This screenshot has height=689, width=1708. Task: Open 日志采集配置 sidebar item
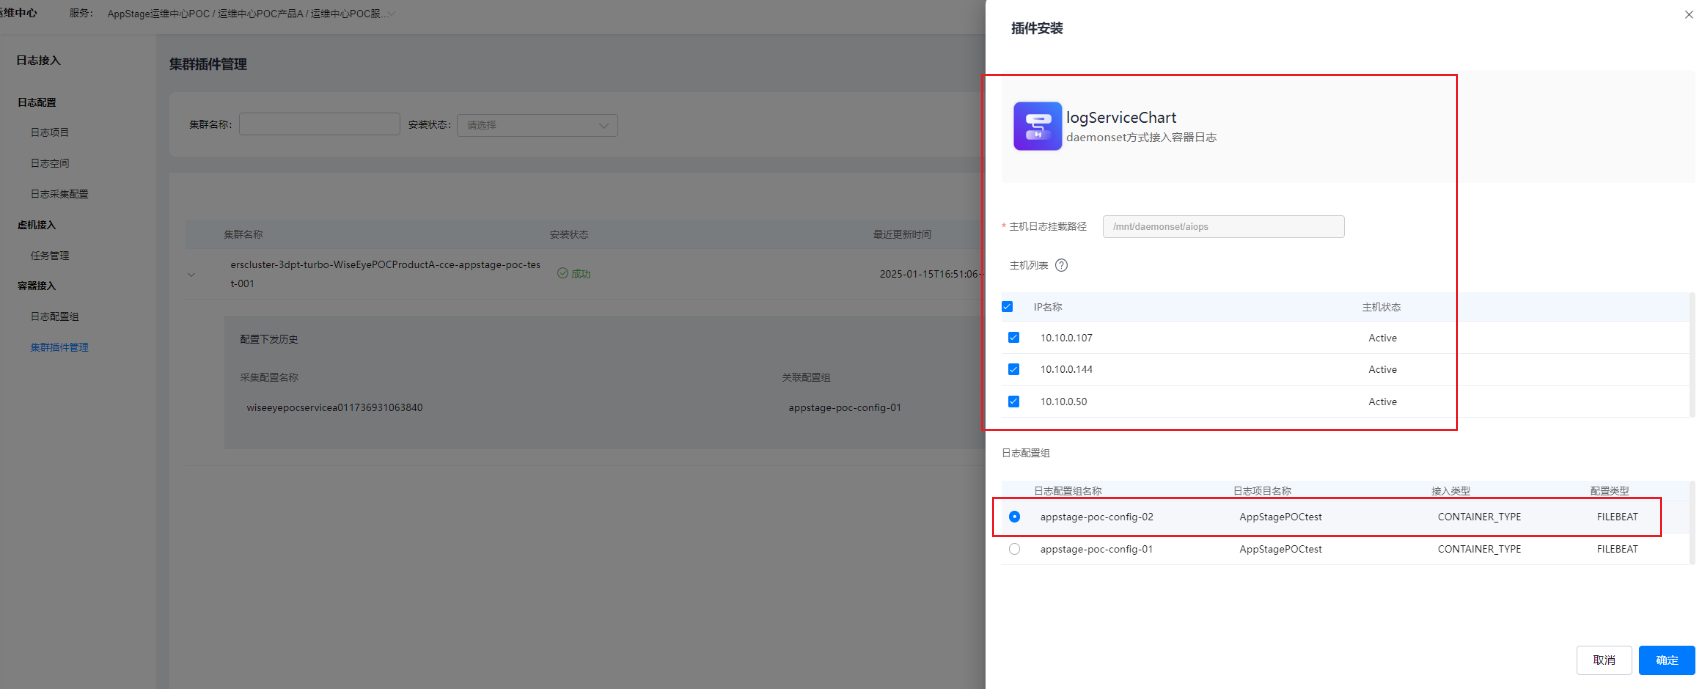tap(59, 194)
